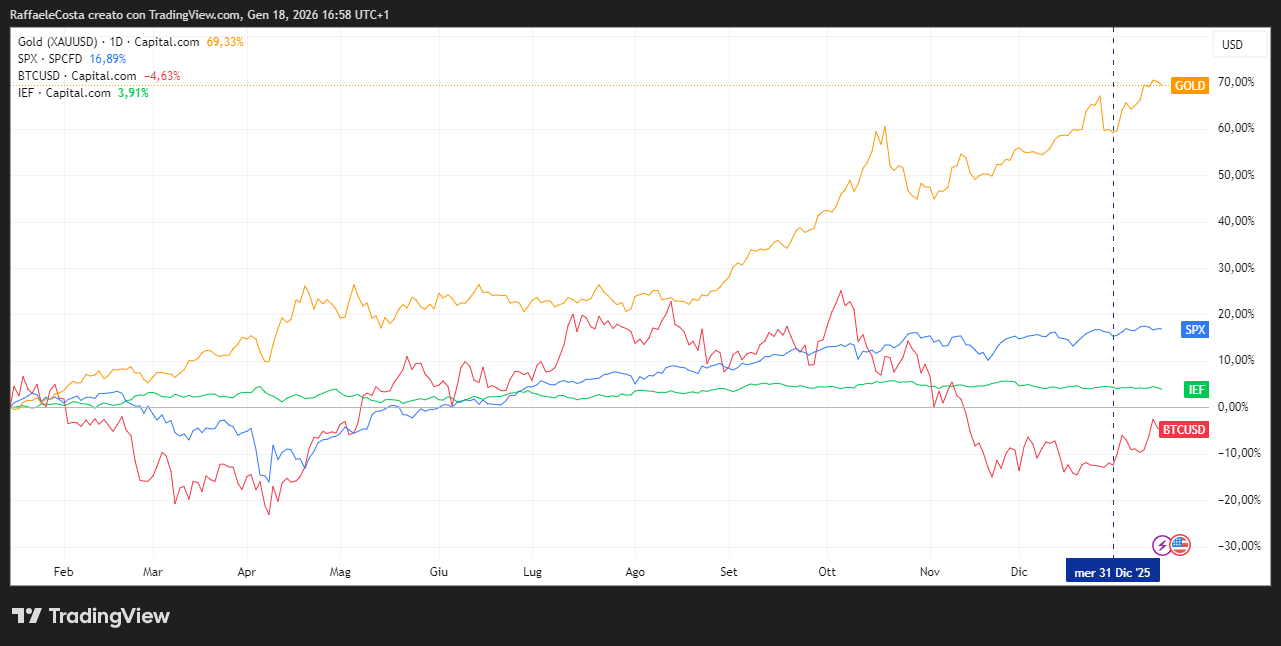Open the USD currency selector

(x=1232, y=45)
